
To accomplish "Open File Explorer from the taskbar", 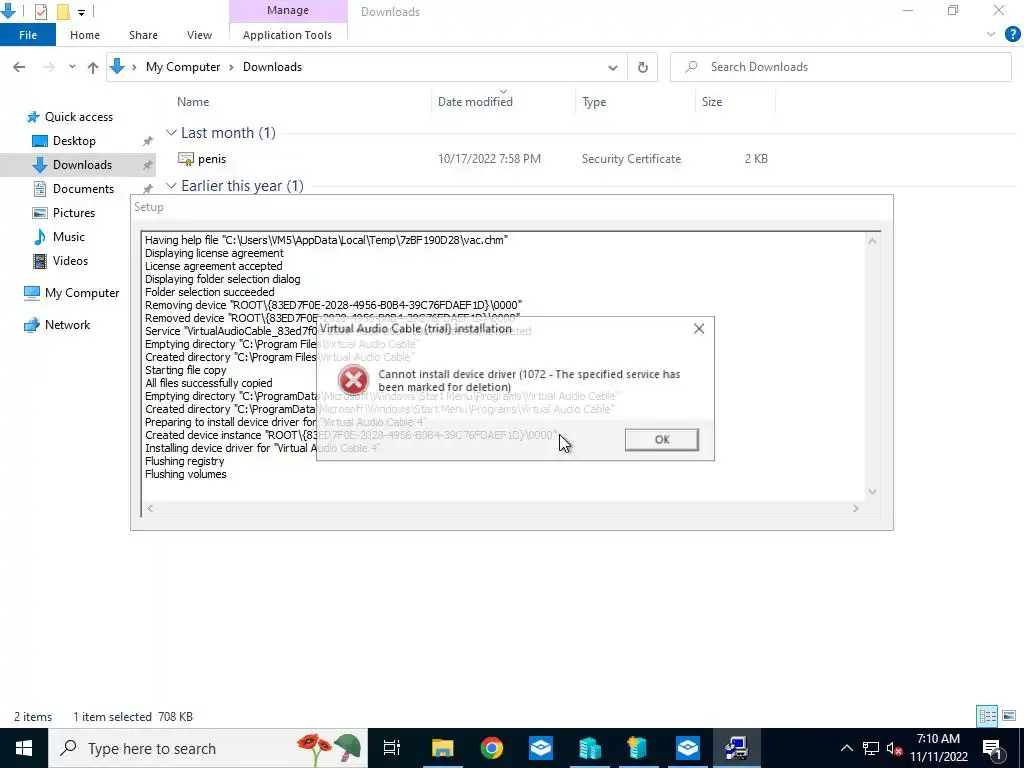I will pyautogui.click(x=442, y=748).
